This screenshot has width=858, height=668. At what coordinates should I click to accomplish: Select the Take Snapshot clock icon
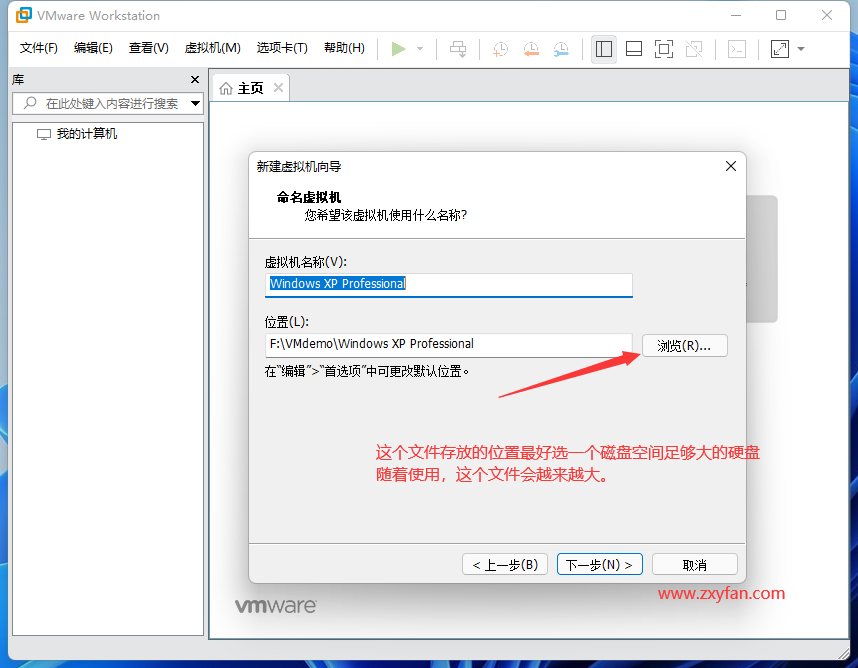[x=500, y=48]
